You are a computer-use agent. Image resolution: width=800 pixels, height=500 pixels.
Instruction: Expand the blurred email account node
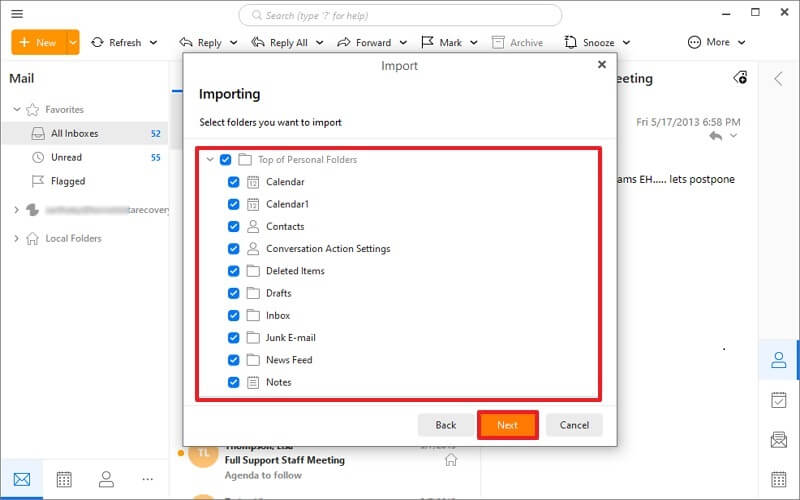[x=16, y=210]
